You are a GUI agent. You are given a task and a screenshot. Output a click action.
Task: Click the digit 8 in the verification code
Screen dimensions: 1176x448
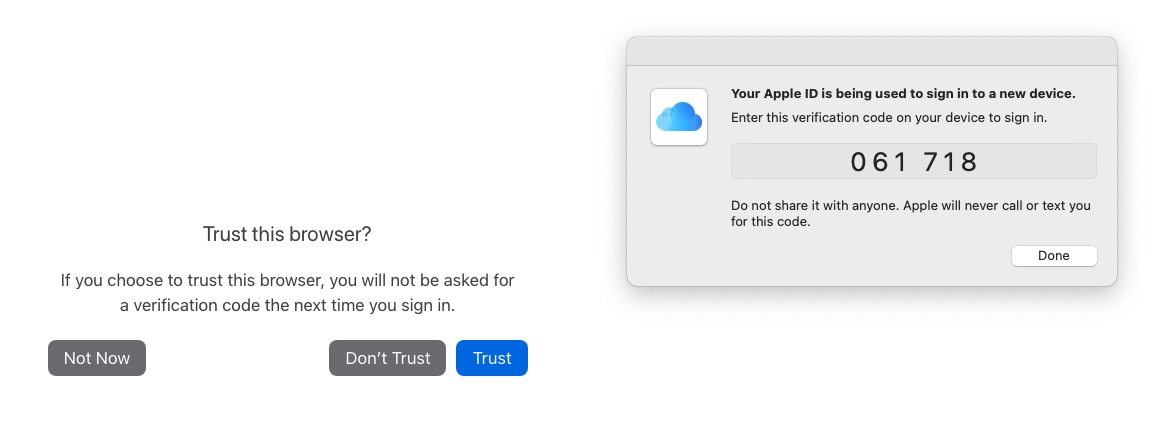click(x=968, y=162)
